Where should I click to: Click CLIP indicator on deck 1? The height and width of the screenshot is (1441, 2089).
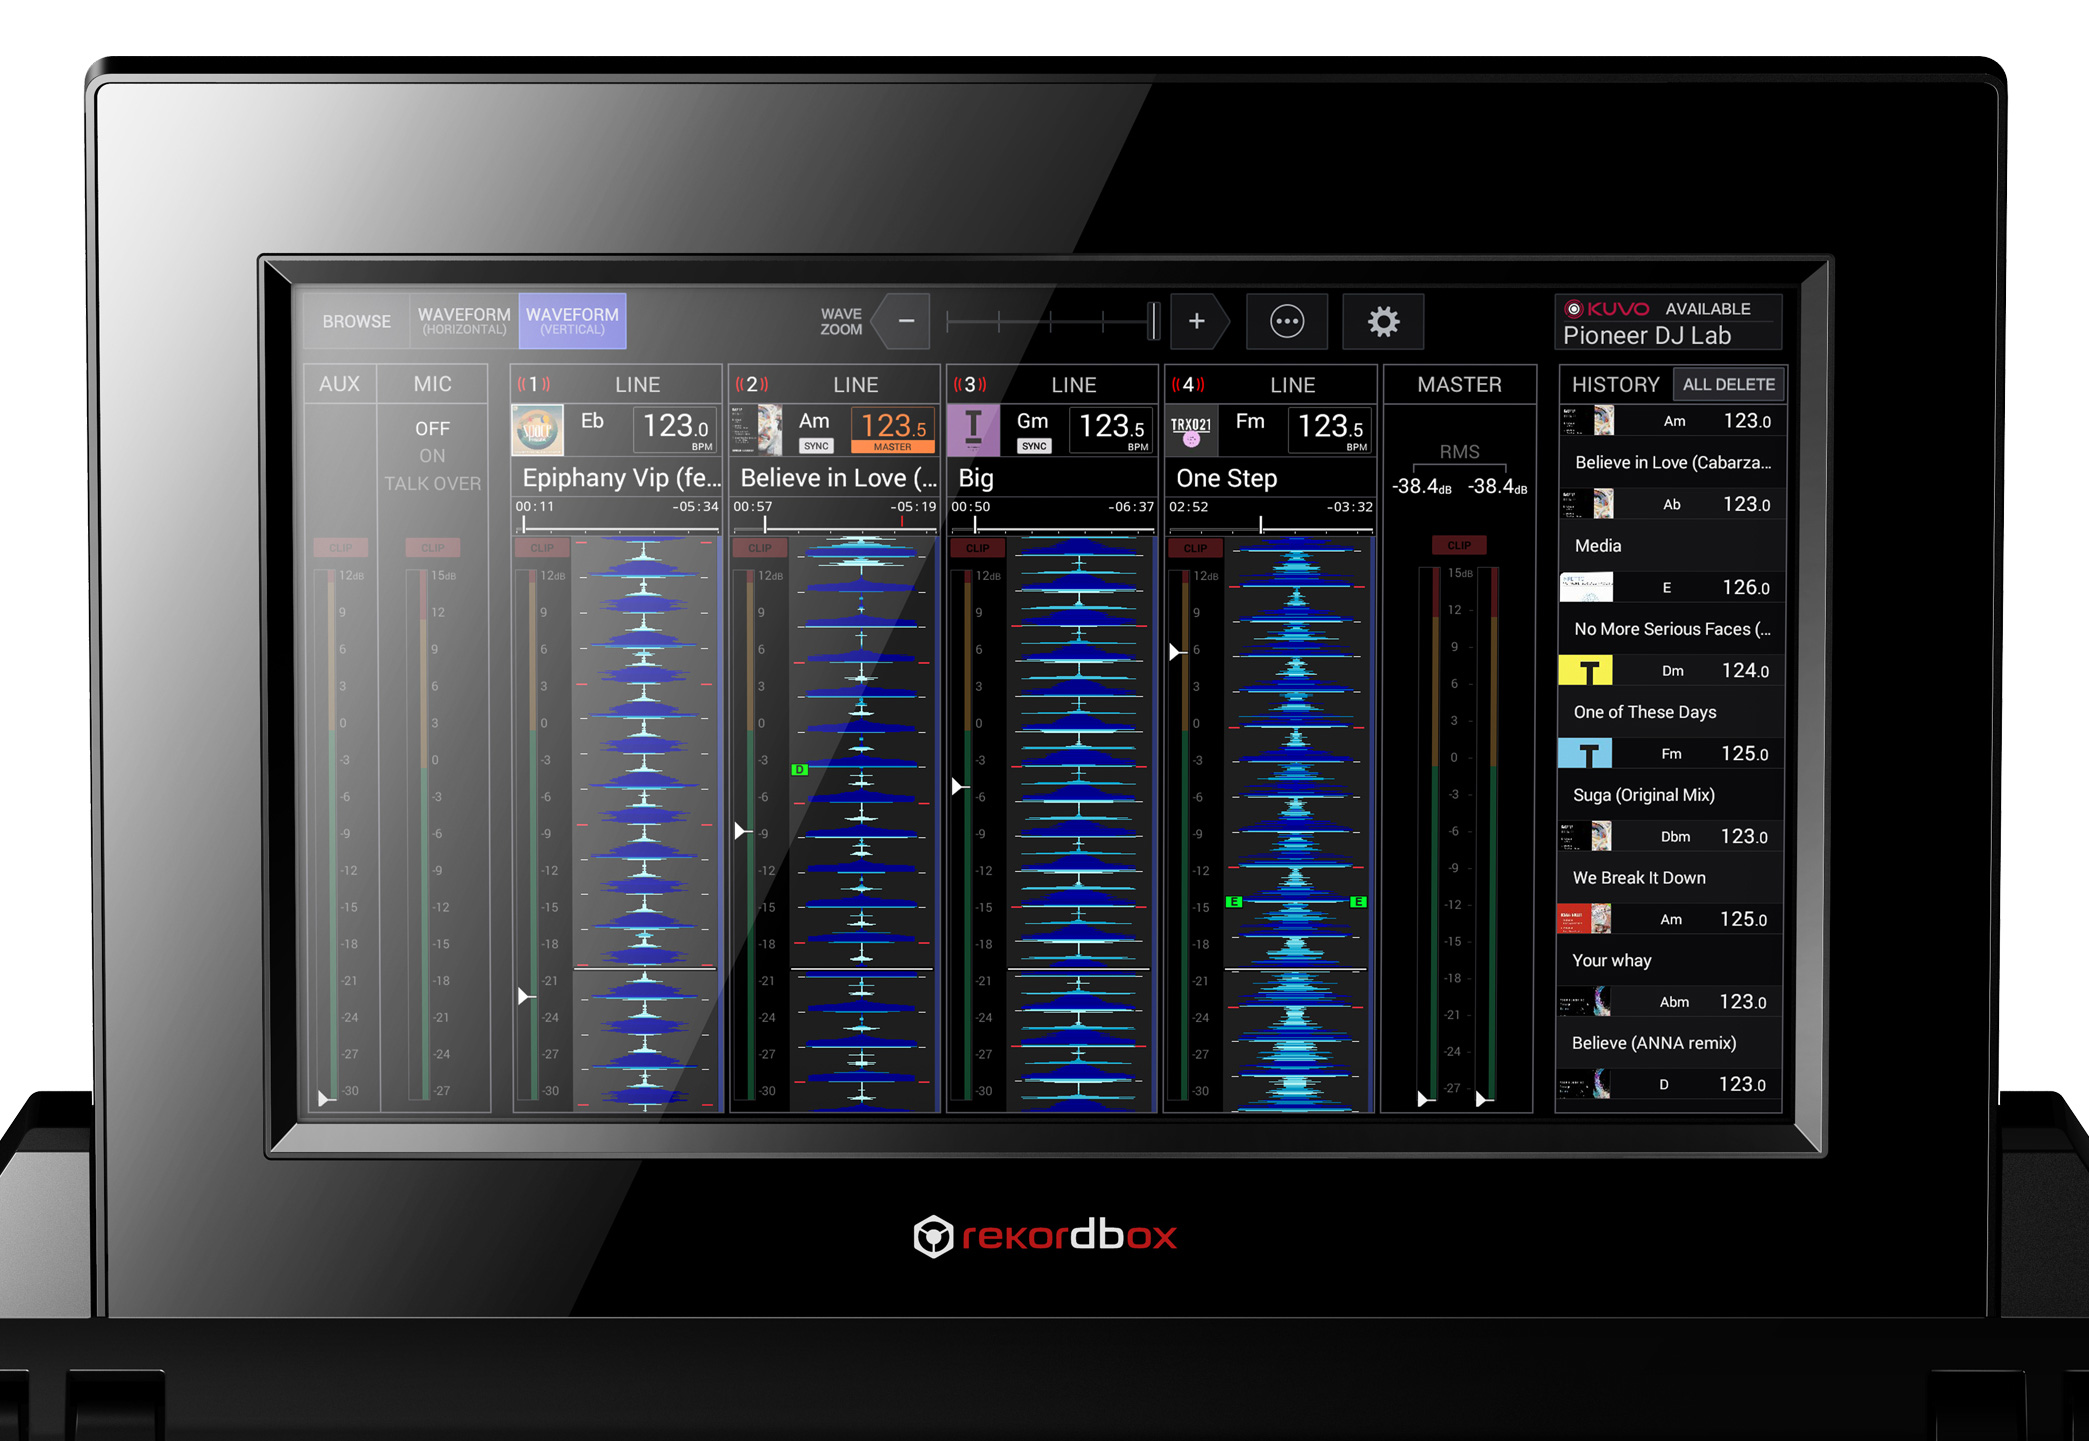click(542, 548)
